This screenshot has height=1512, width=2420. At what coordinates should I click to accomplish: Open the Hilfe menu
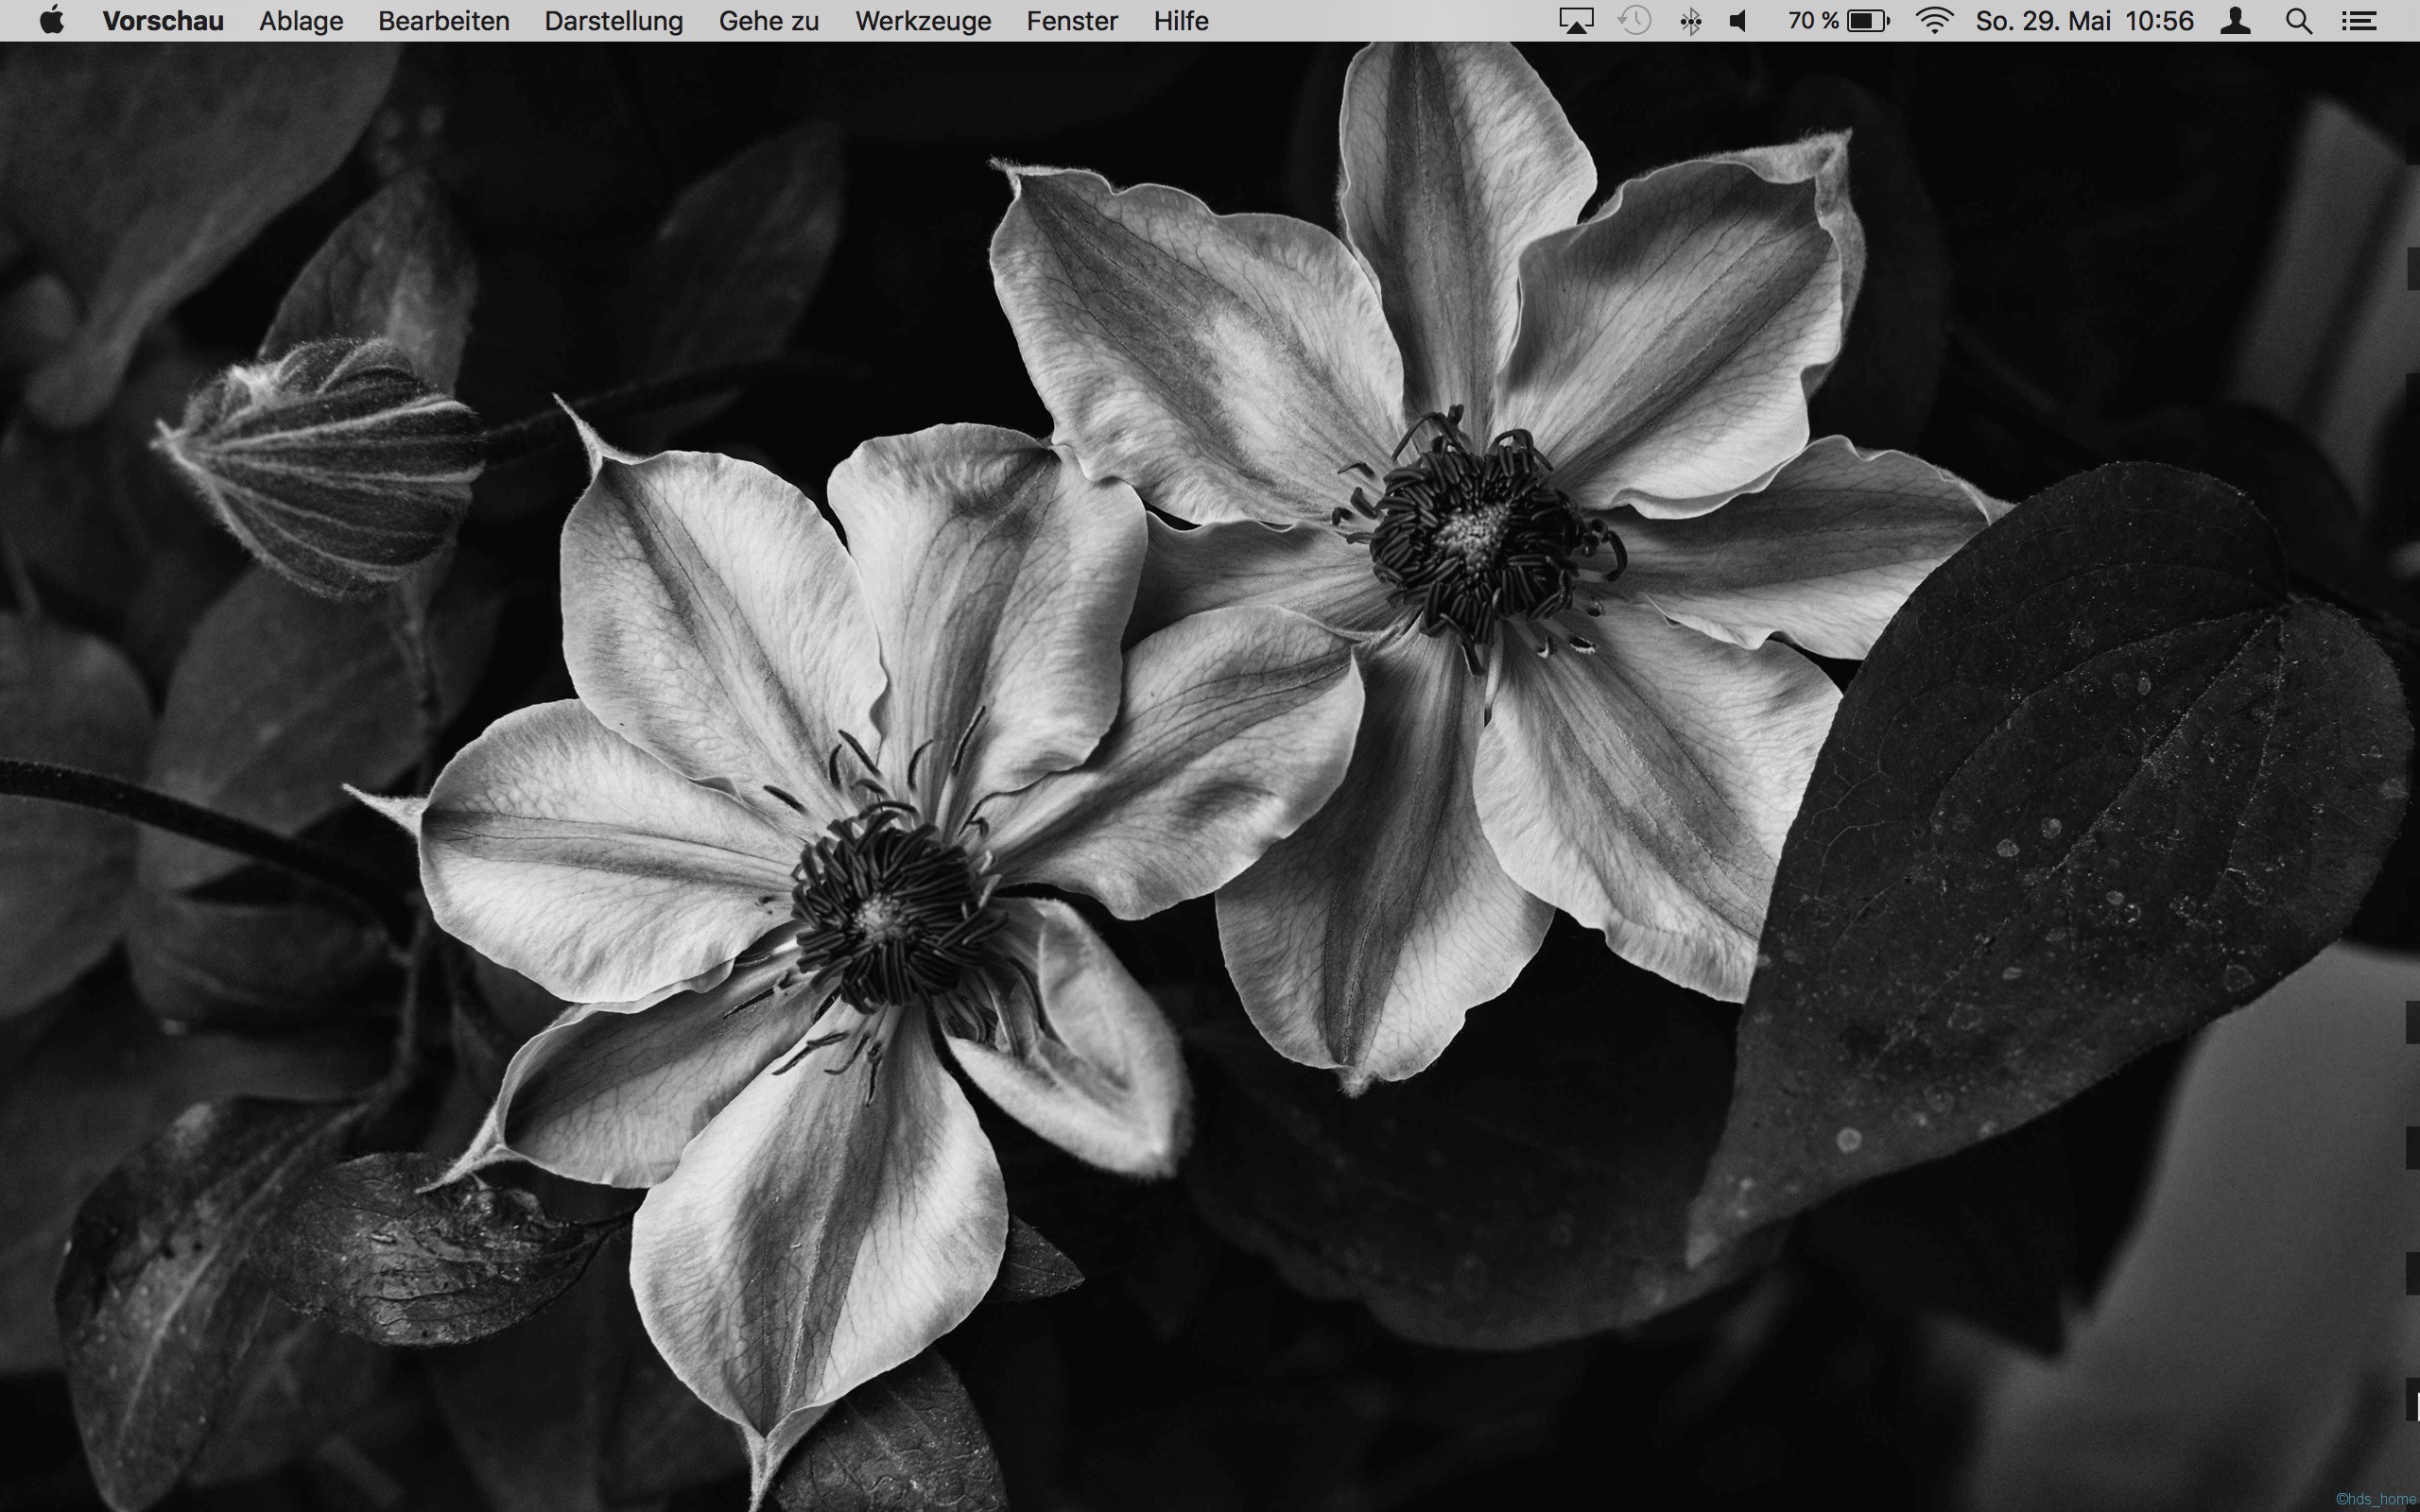coord(1181,21)
